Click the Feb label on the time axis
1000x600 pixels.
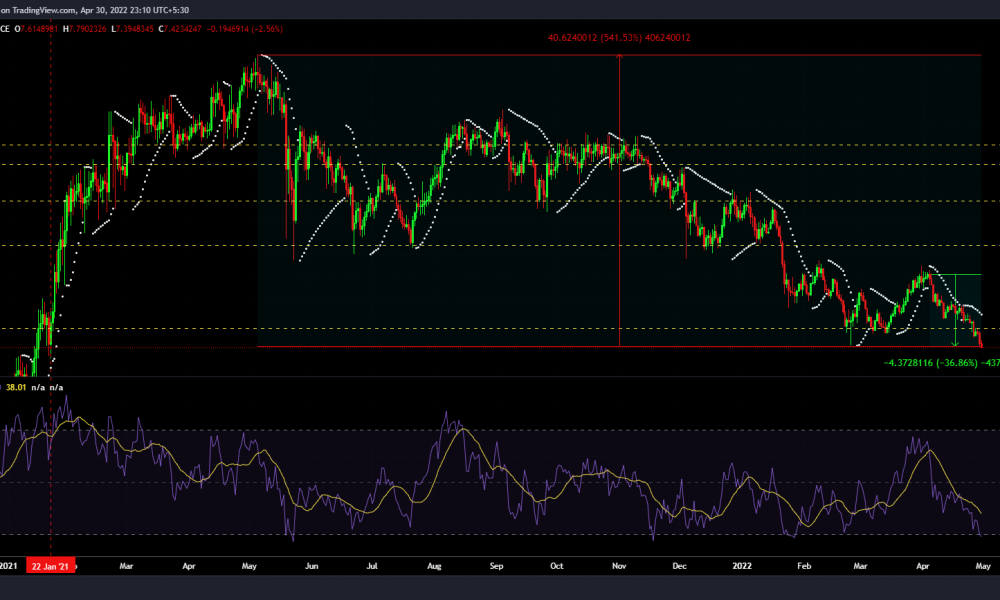[x=804, y=566]
